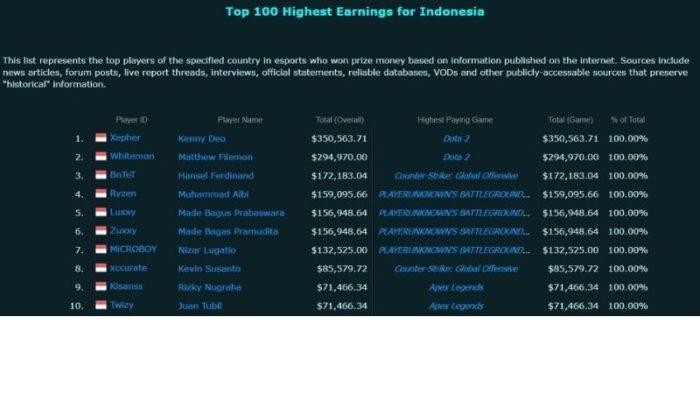This screenshot has height=394, width=700.
Task: Open the Zuxxy player ID link
Action: point(123,231)
